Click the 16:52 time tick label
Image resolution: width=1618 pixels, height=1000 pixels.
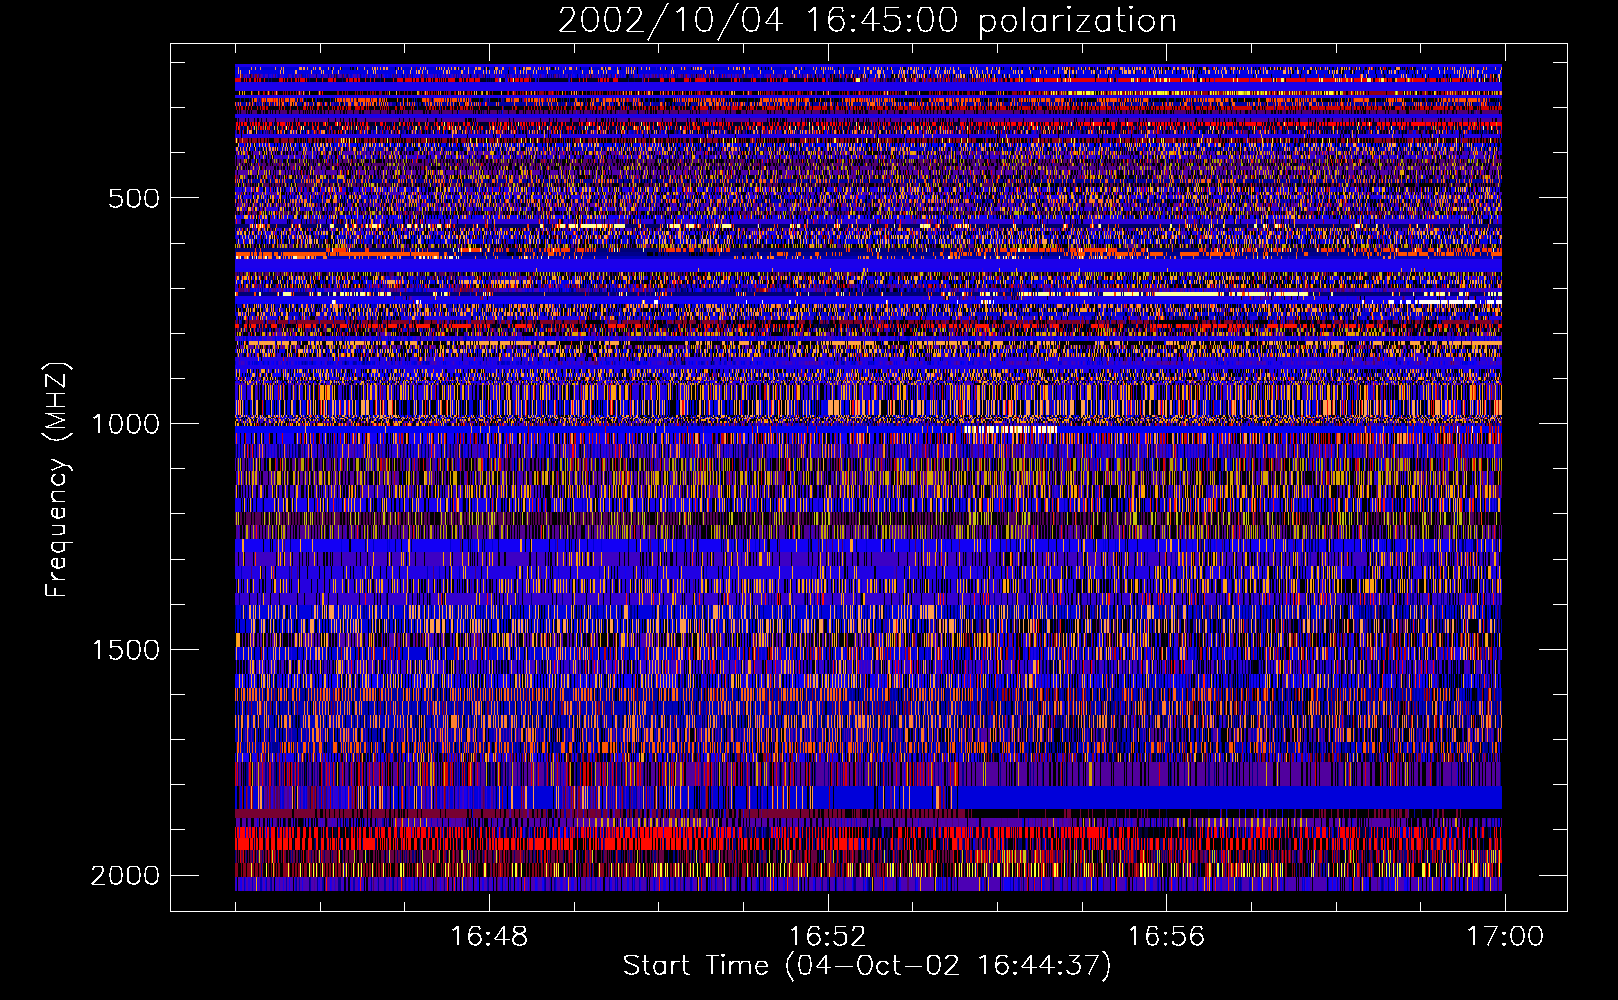click(828, 937)
